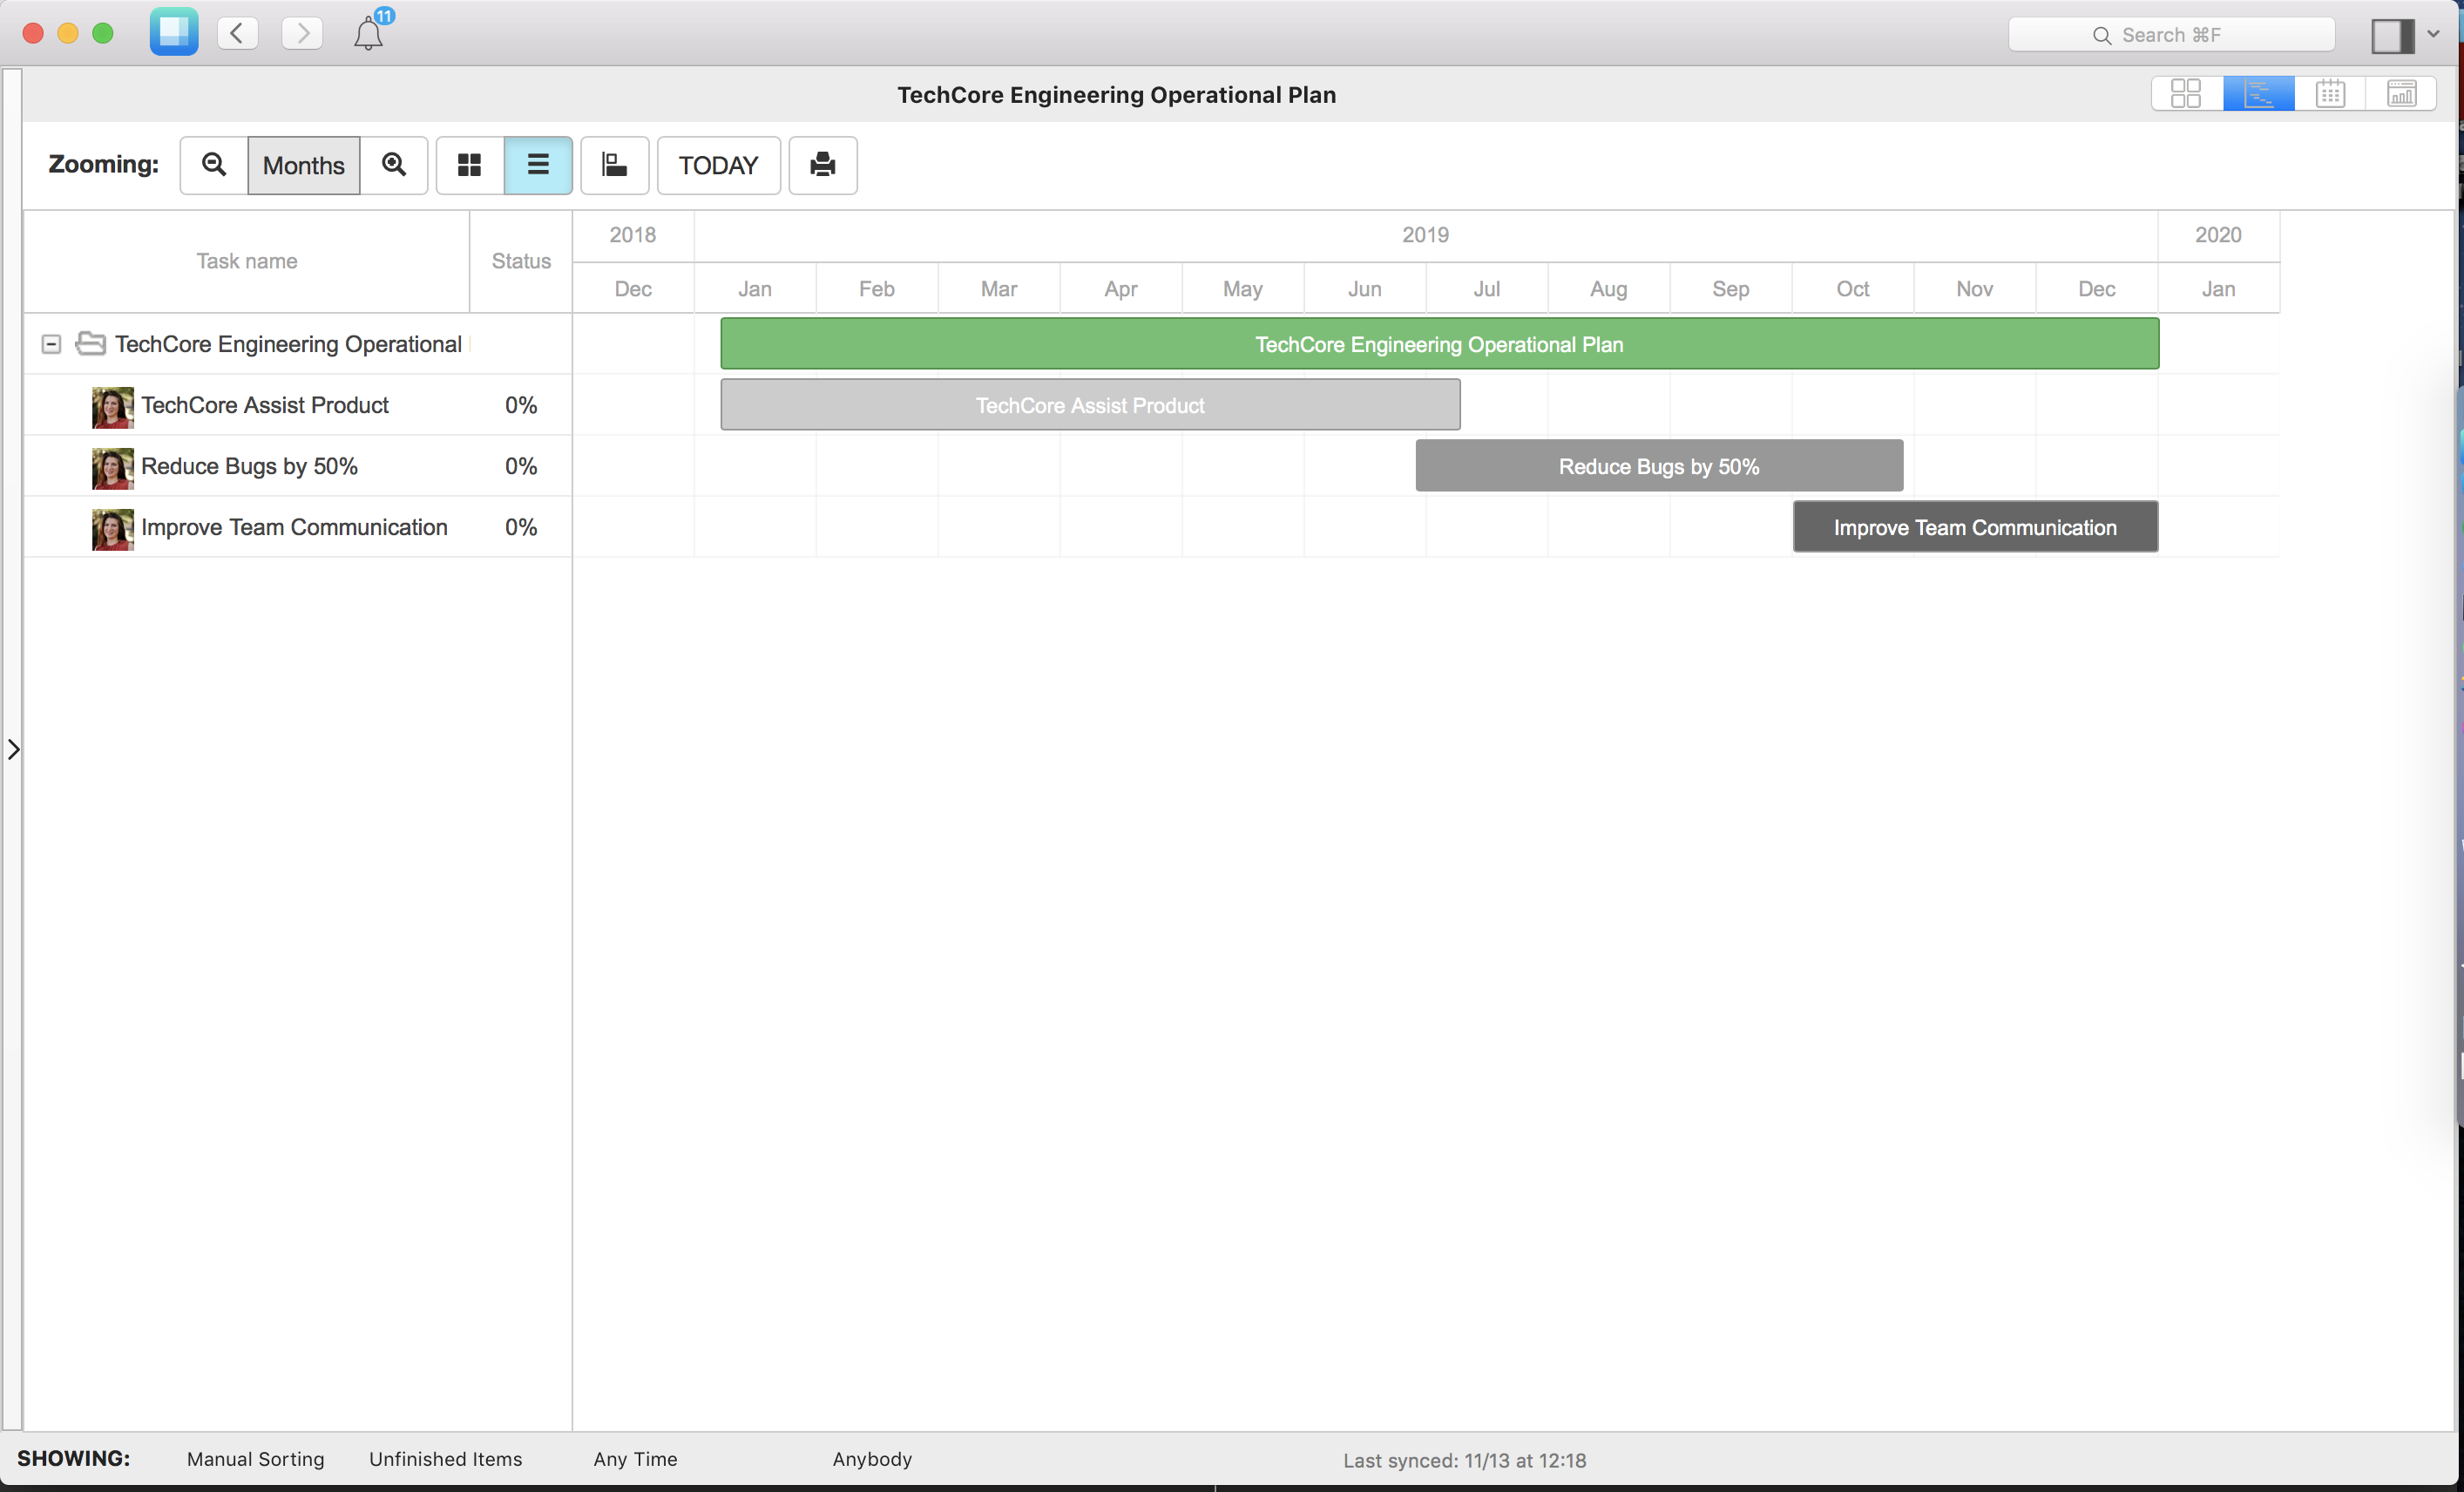This screenshot has width=2464, height=1492.
Task: Change Unfinished Items filter in status bar
Action: pyautogui.click(x=446, y=1459)
